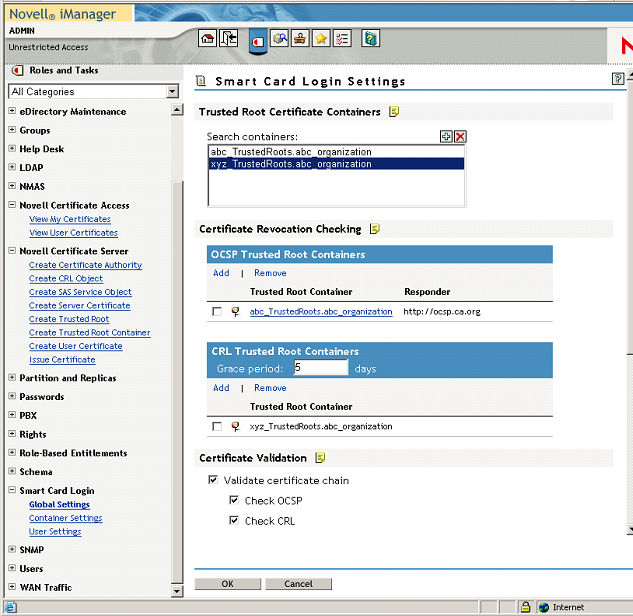633x616 pixels.
Task: Open the Home toolbar icon
Action: (x=208, y=39)
